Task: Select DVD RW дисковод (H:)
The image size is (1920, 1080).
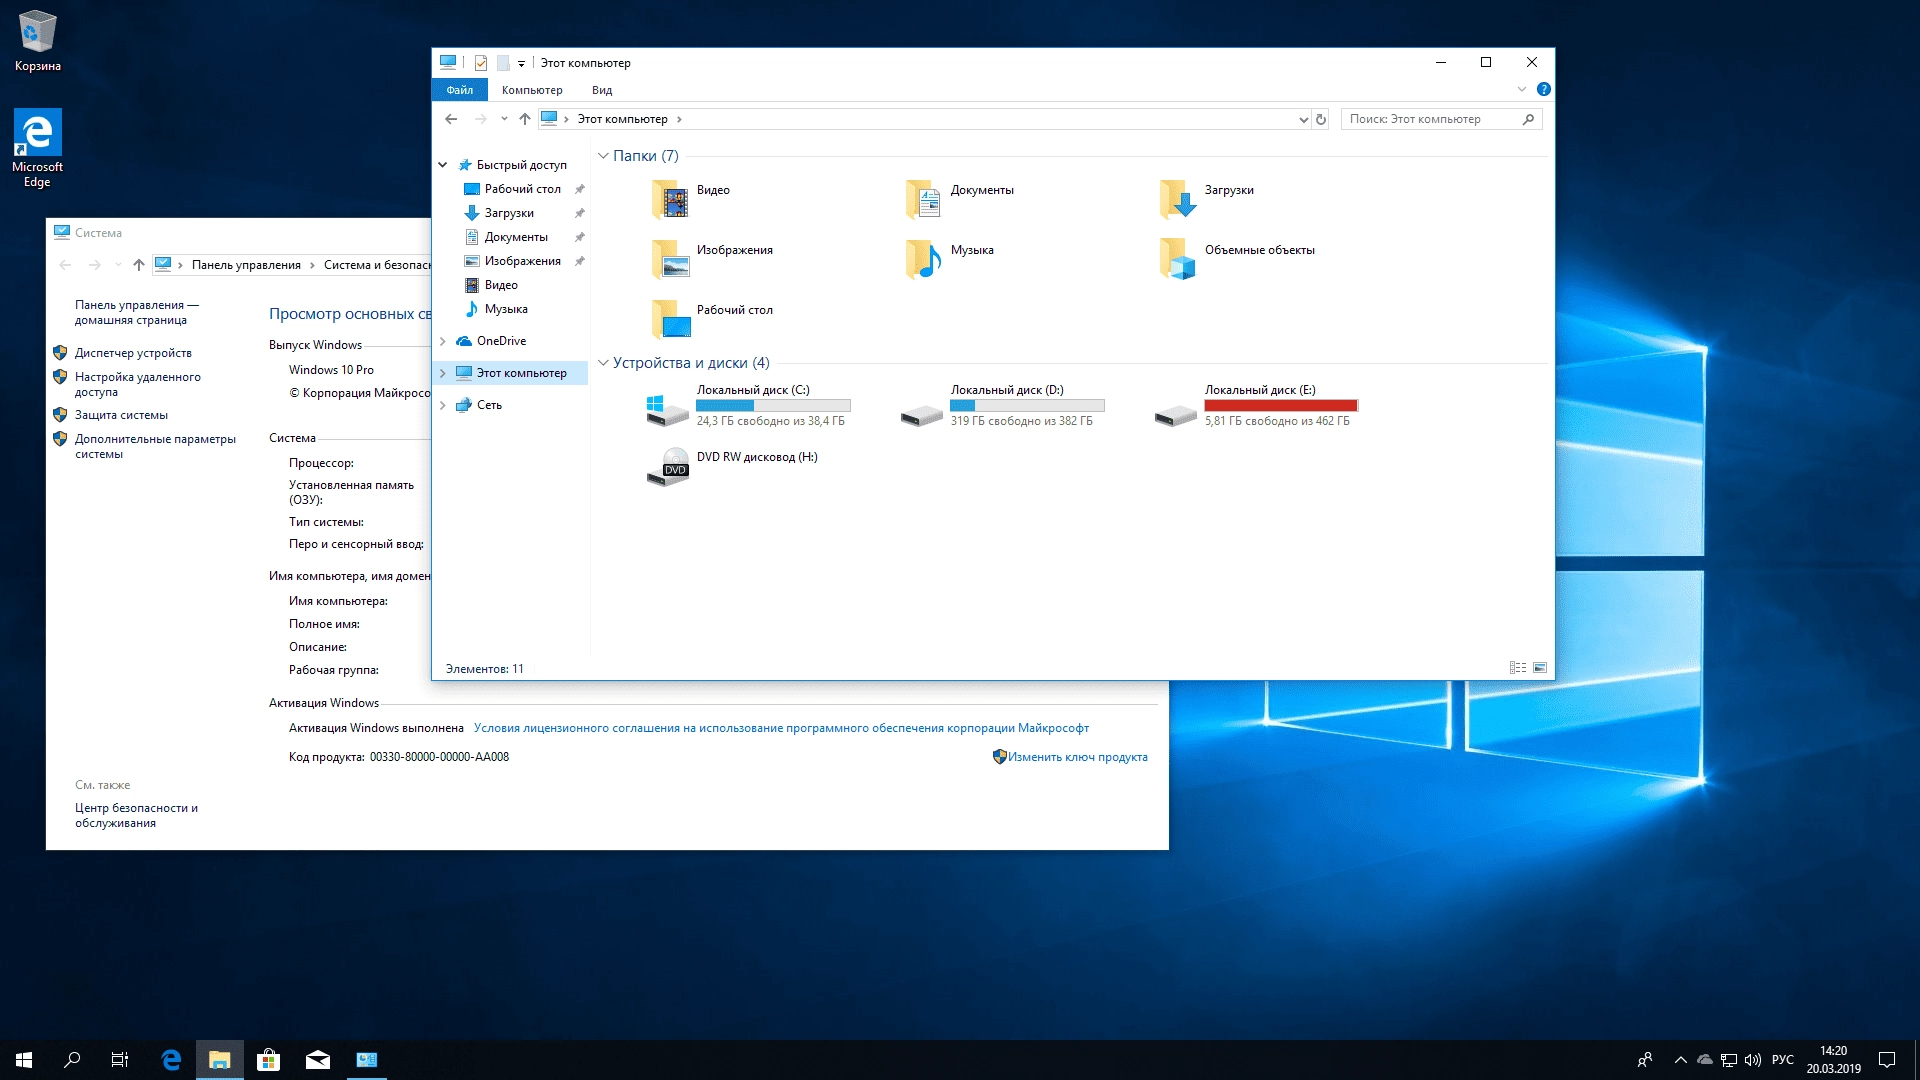Action: click(732, 466)
